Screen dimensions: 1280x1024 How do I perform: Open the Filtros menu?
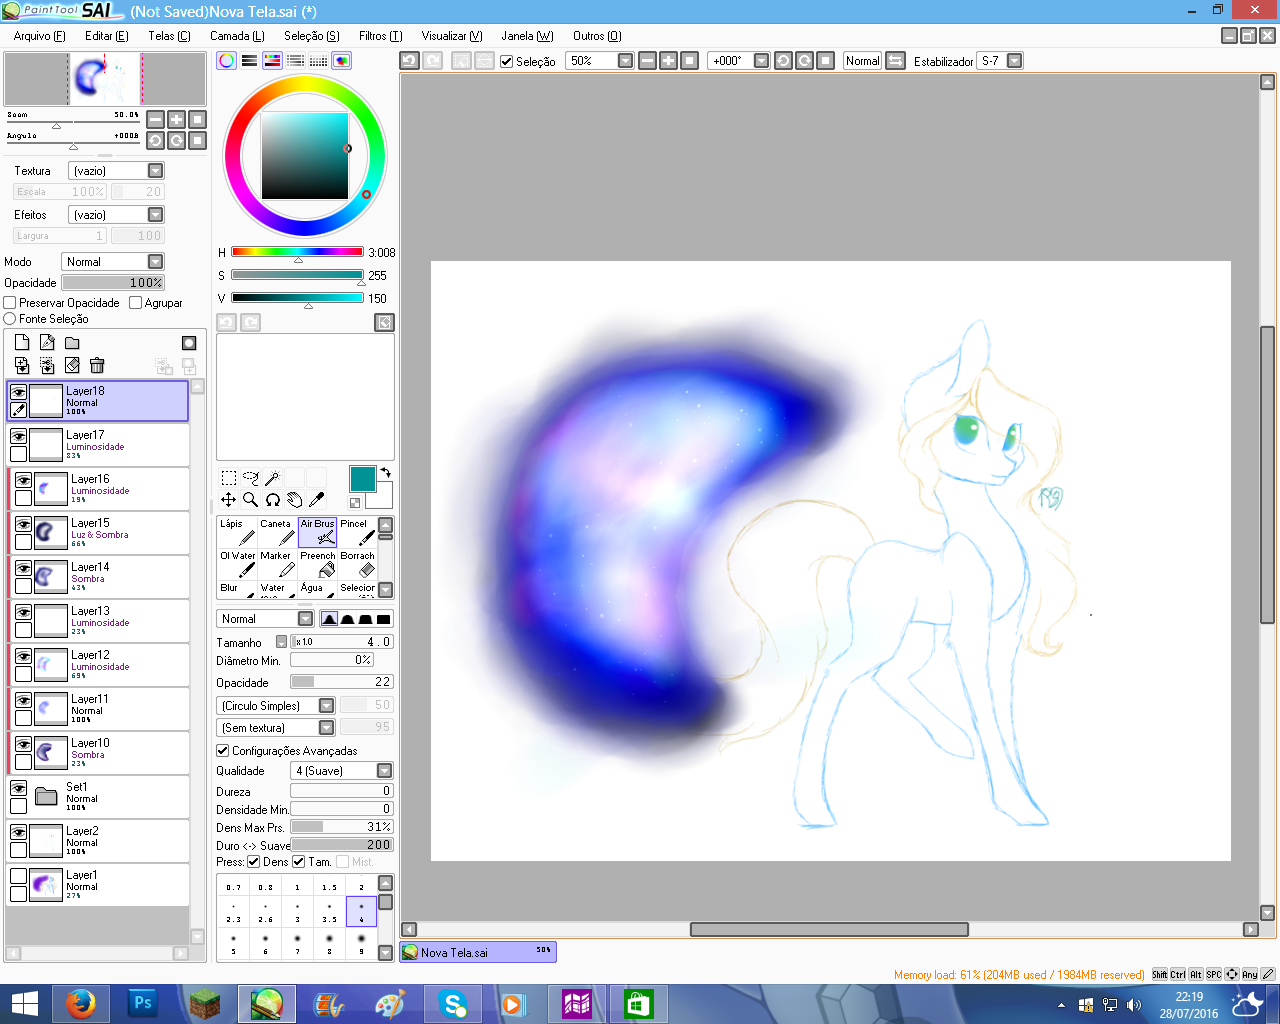click(x=381, y=36)
